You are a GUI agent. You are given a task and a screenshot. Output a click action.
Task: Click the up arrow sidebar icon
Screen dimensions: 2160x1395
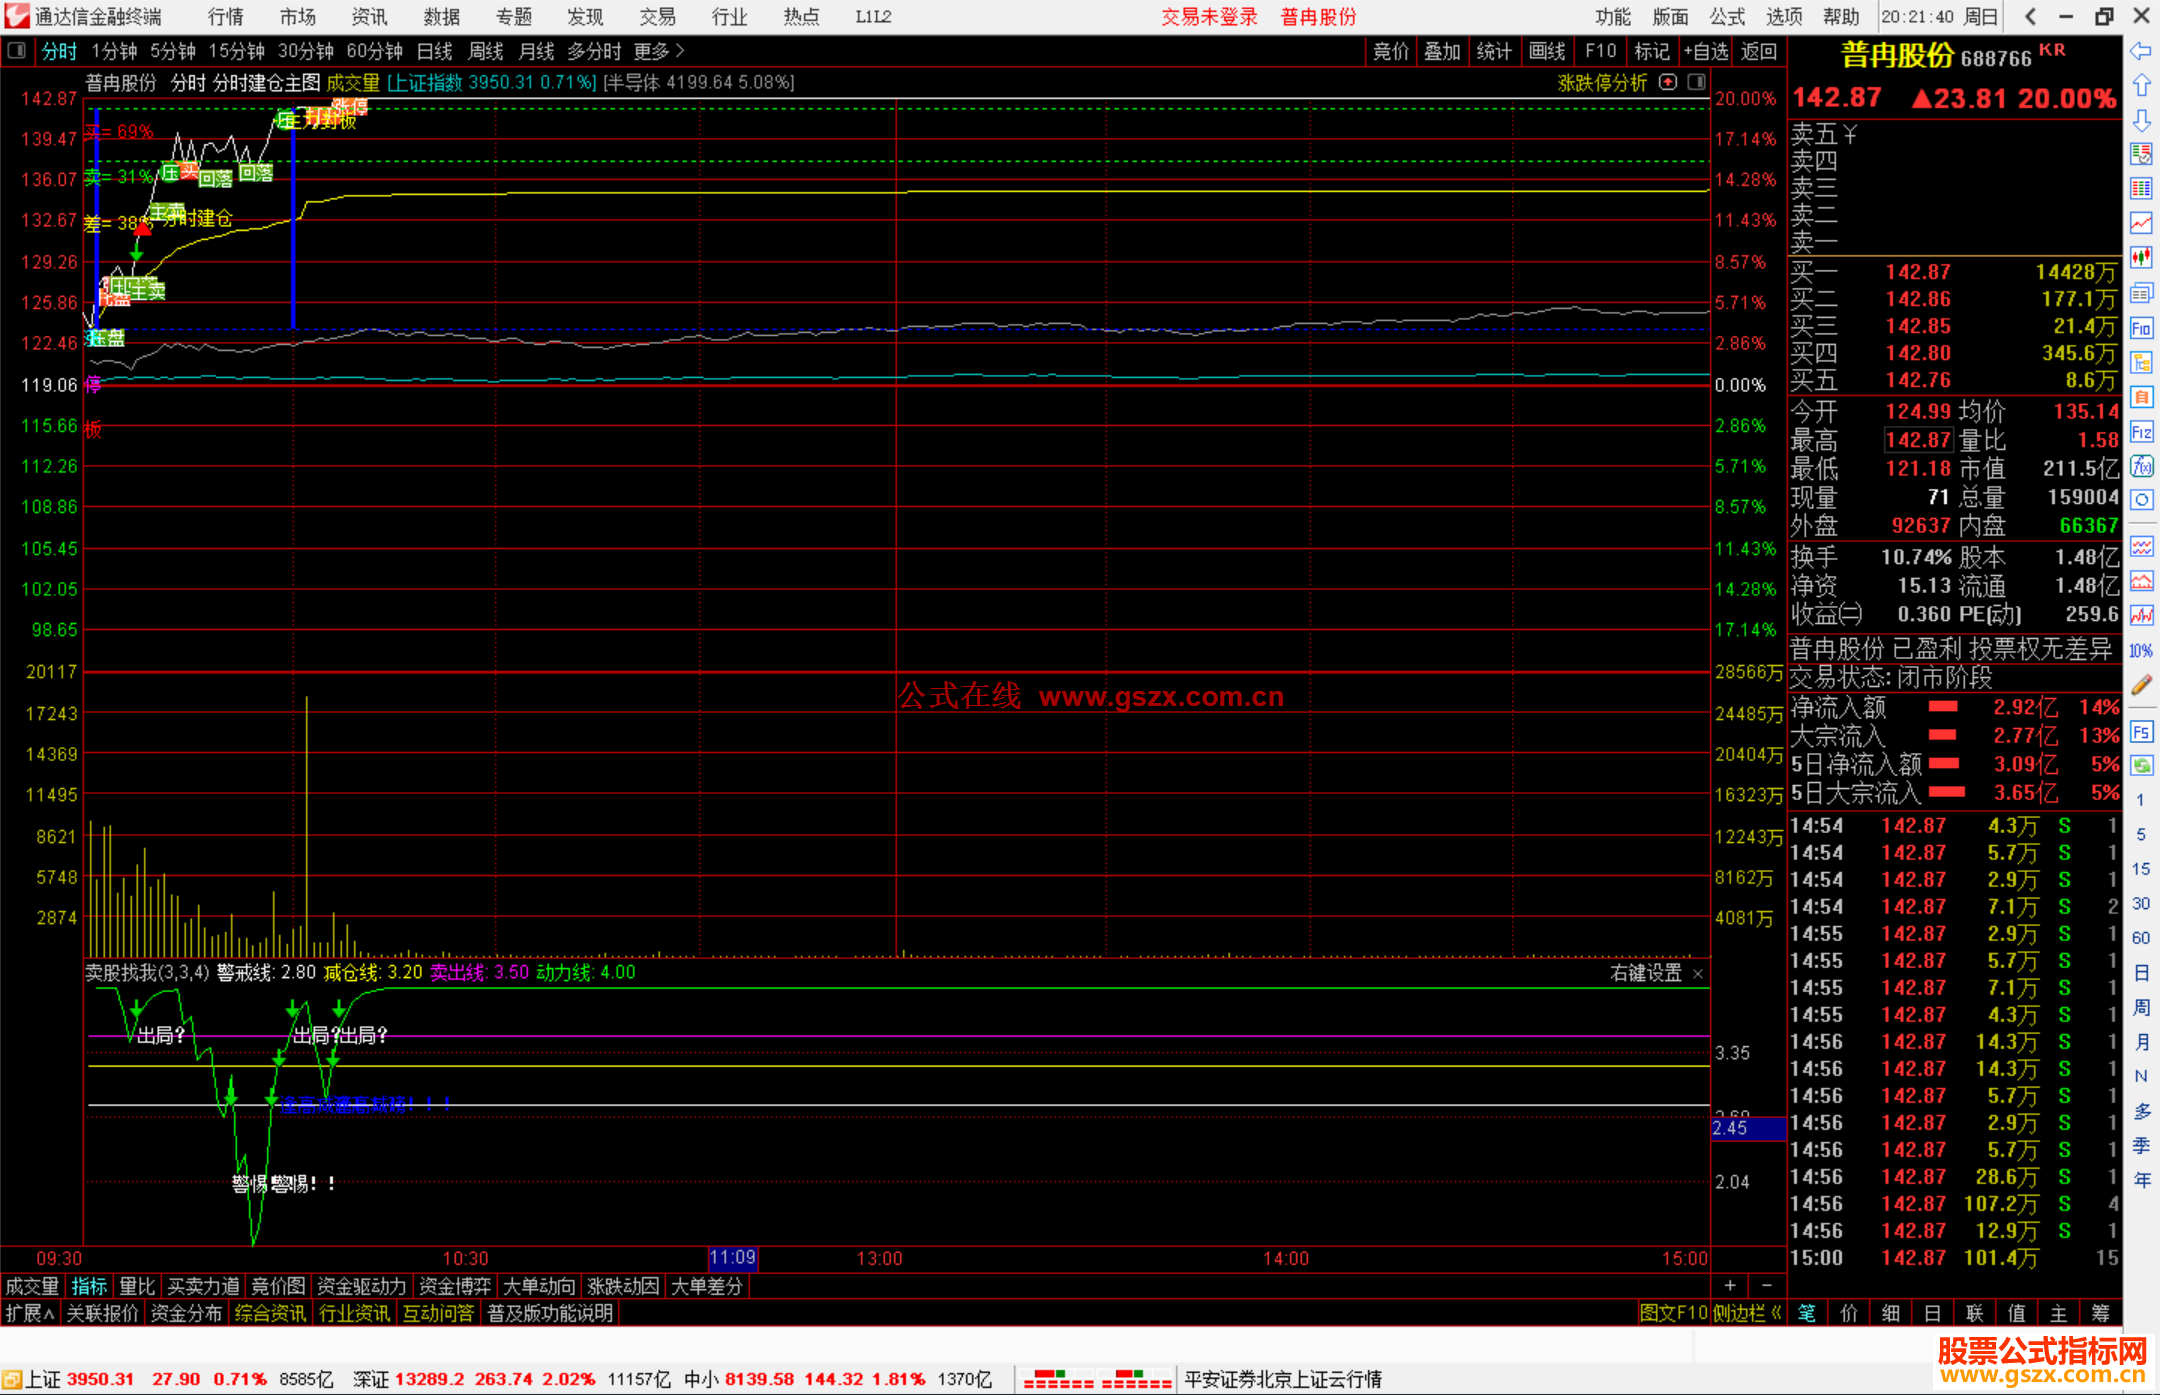pyautogui.click(x=2141, y=86)
